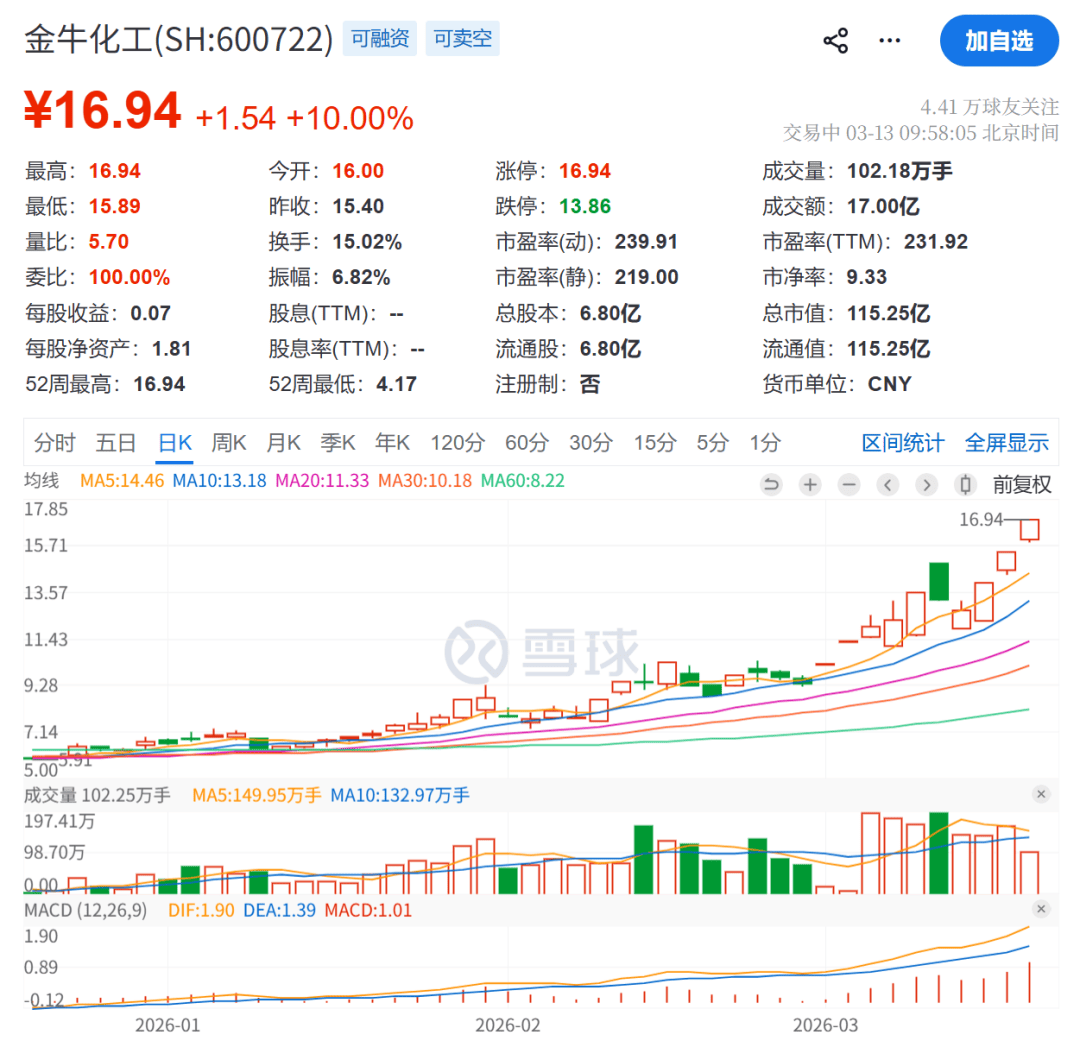Open the more options (...) icon
The image size is (1080, 1041).
point(889,40)
